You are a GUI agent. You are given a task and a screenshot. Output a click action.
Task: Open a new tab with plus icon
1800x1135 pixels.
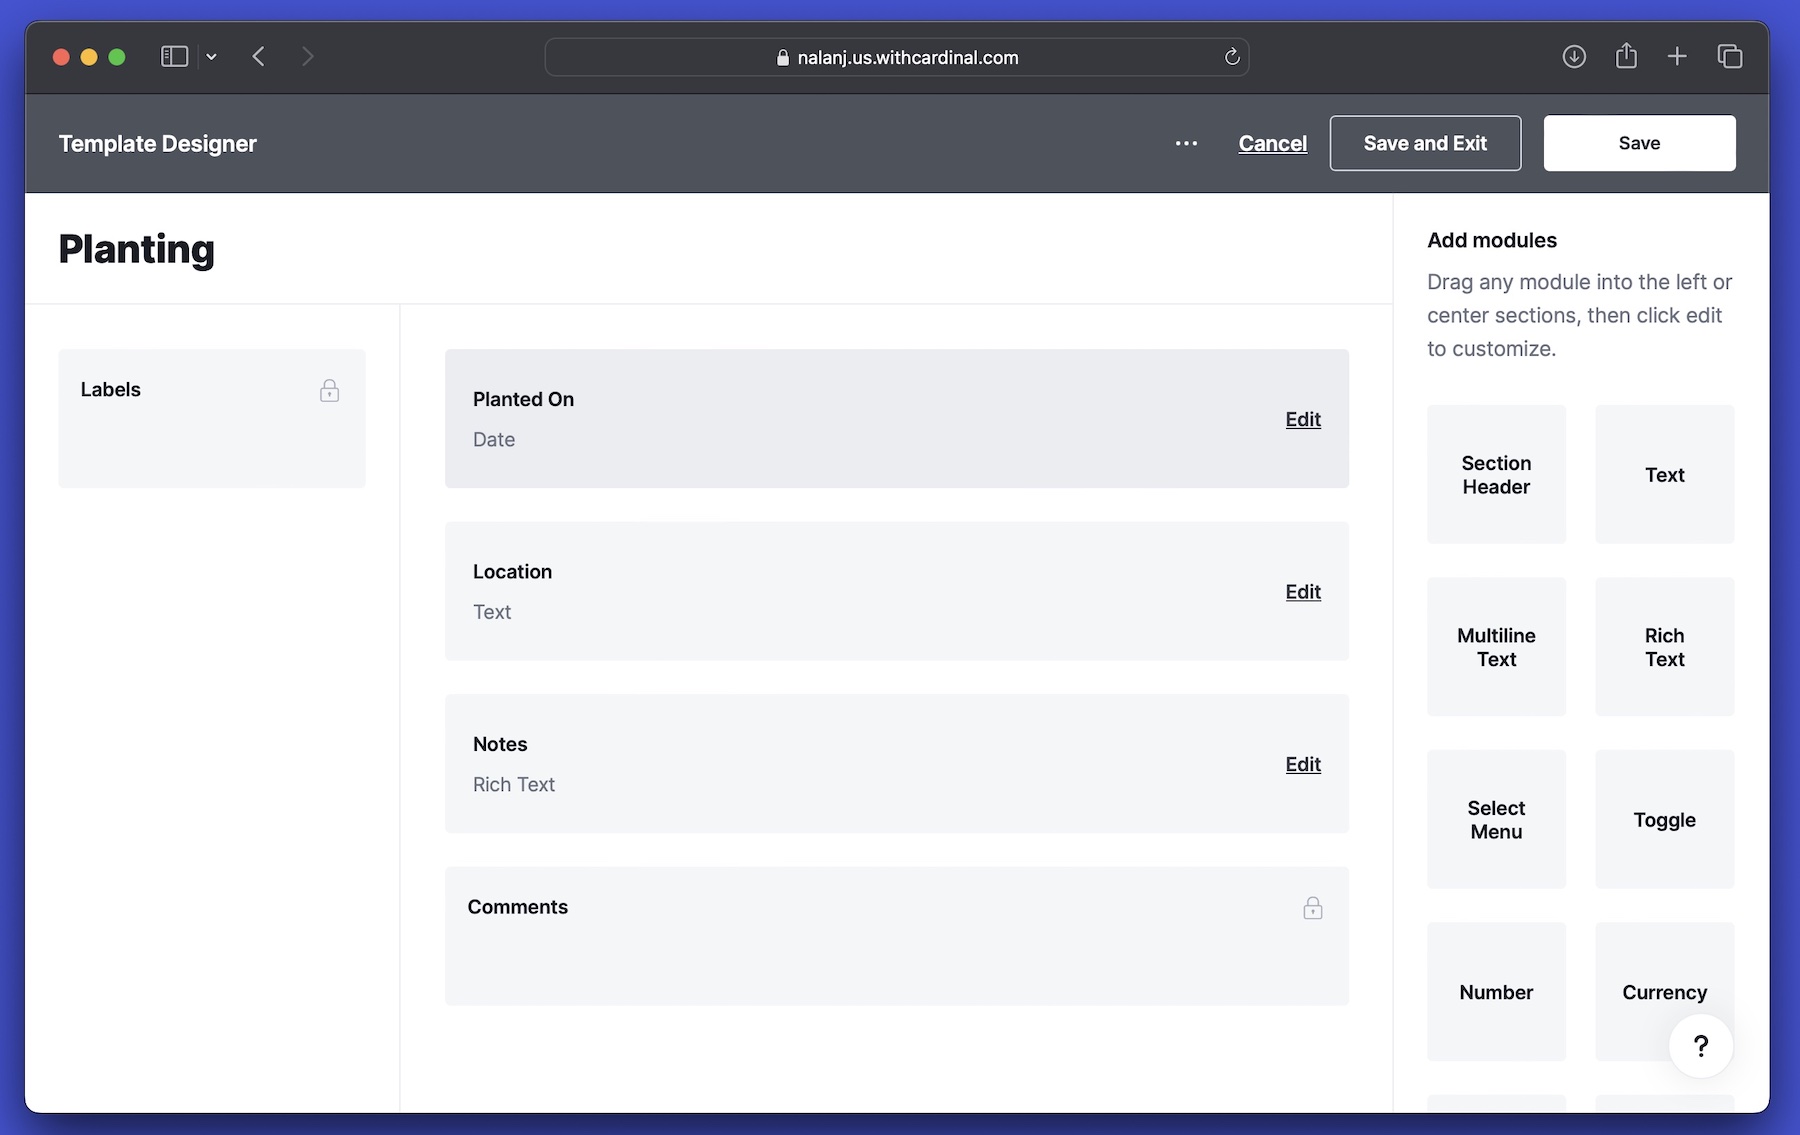1677,57
